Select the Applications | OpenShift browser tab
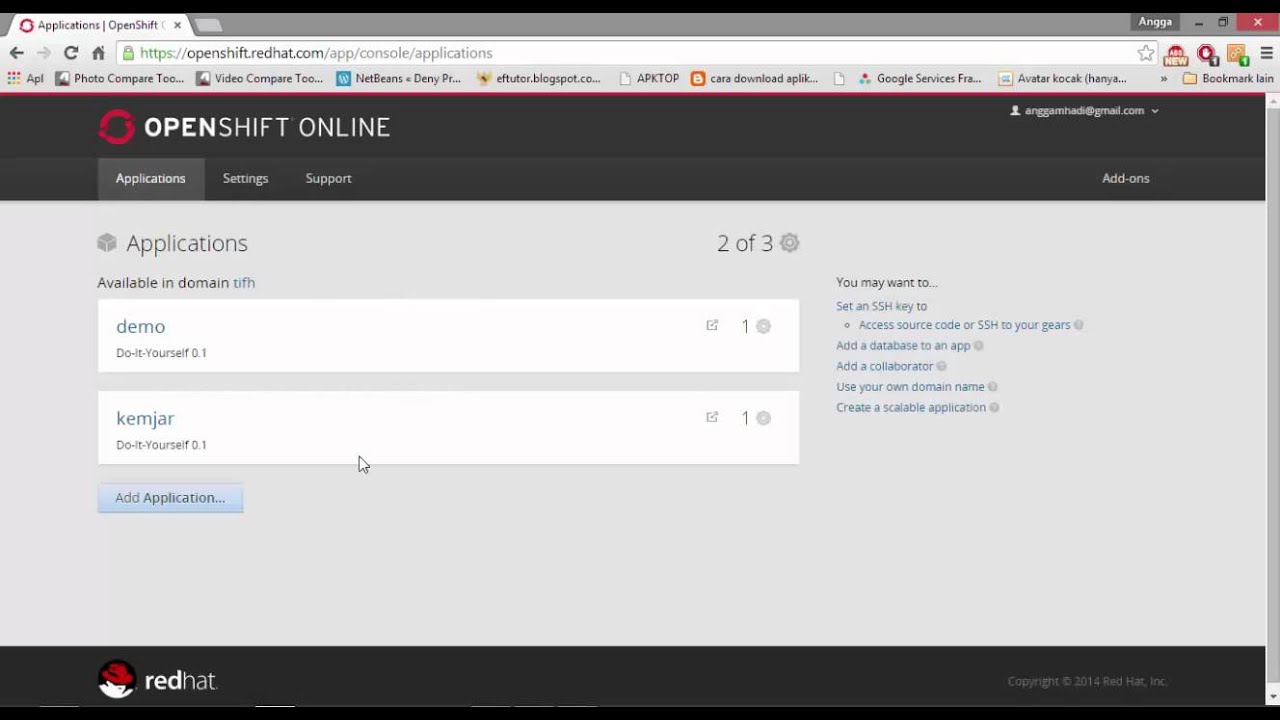Viewport: 1280px width, 720px height. (x=98, y=25)
